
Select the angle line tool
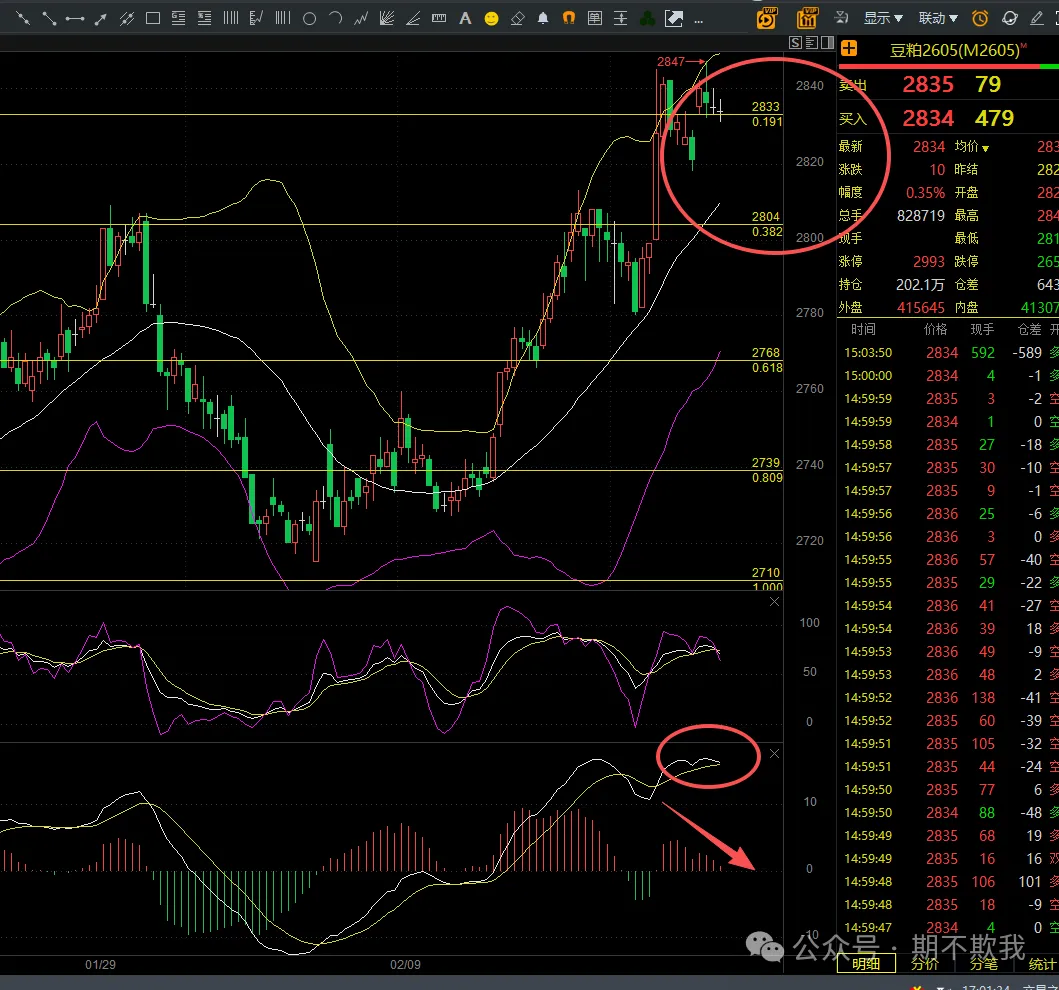(413, 19)
